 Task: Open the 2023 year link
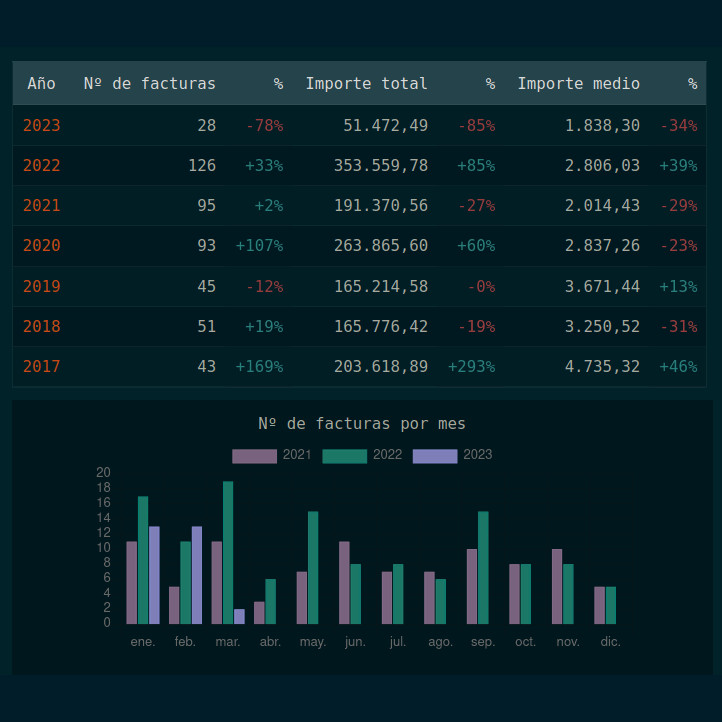pos(42,126)
